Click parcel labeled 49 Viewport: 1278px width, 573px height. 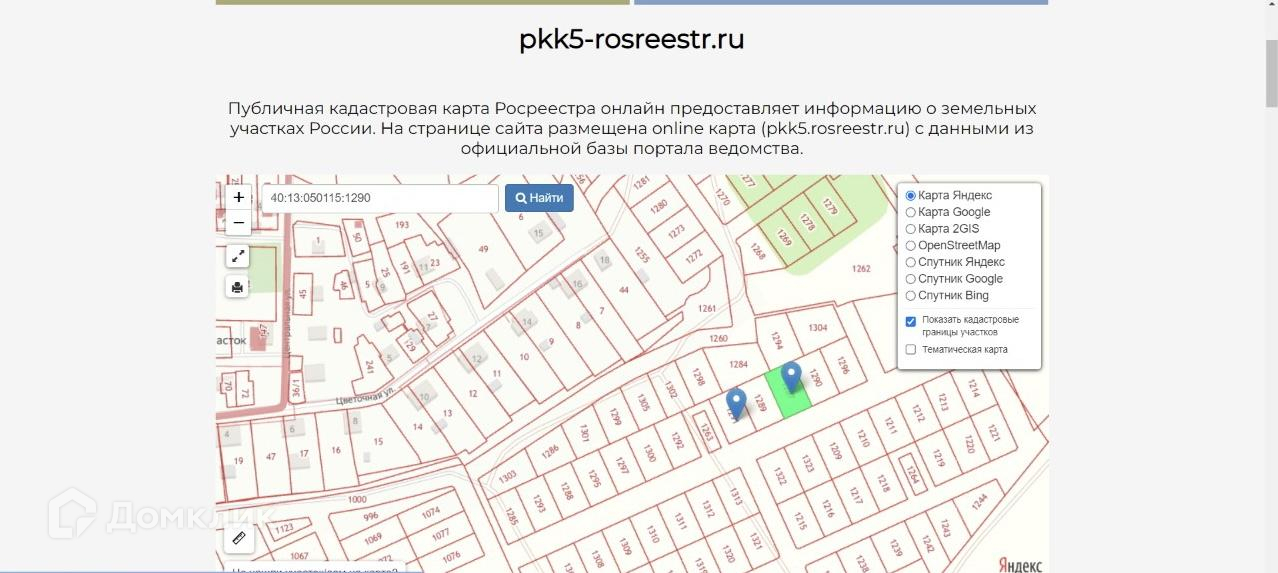click(484, 249)
